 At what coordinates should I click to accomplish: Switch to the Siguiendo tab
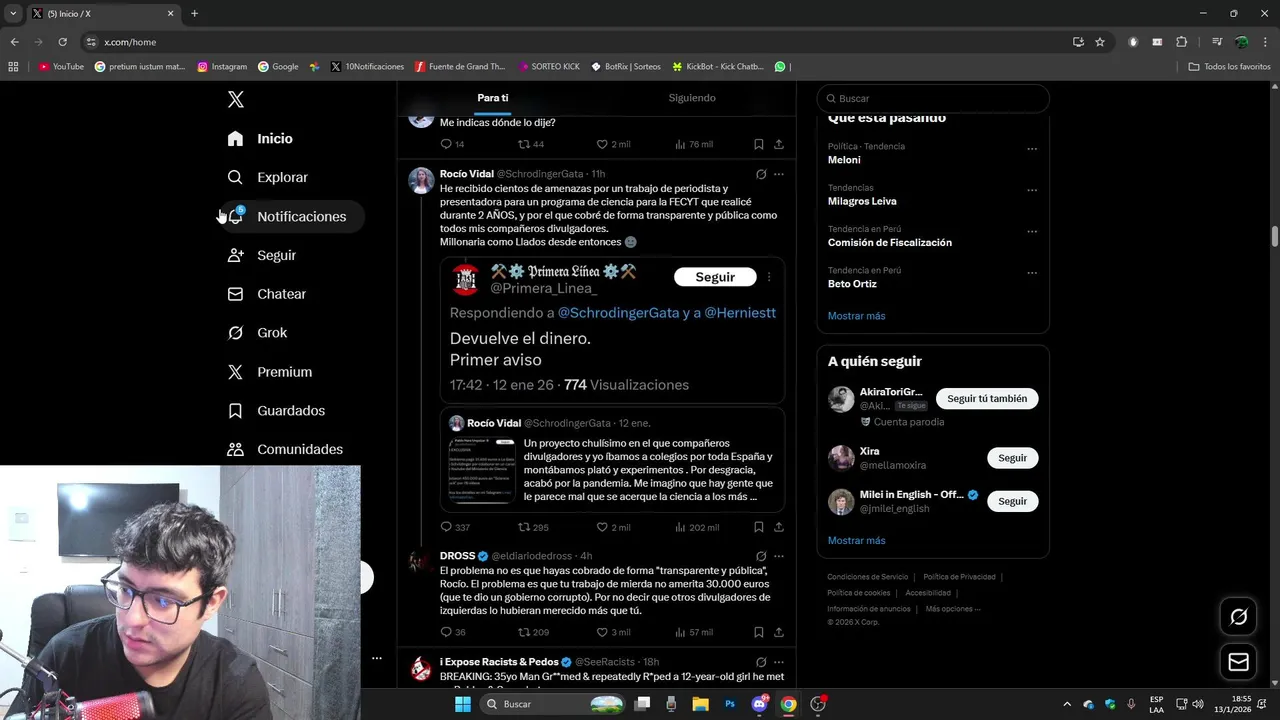pyautogui.click(x=692, y=98)
